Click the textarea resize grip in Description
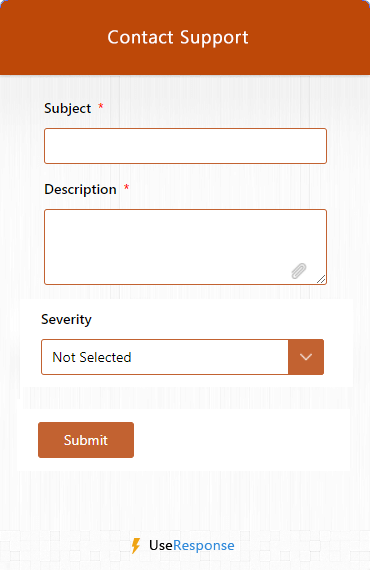370x570 pixels. pyautogui.click(x=321, y=279)
